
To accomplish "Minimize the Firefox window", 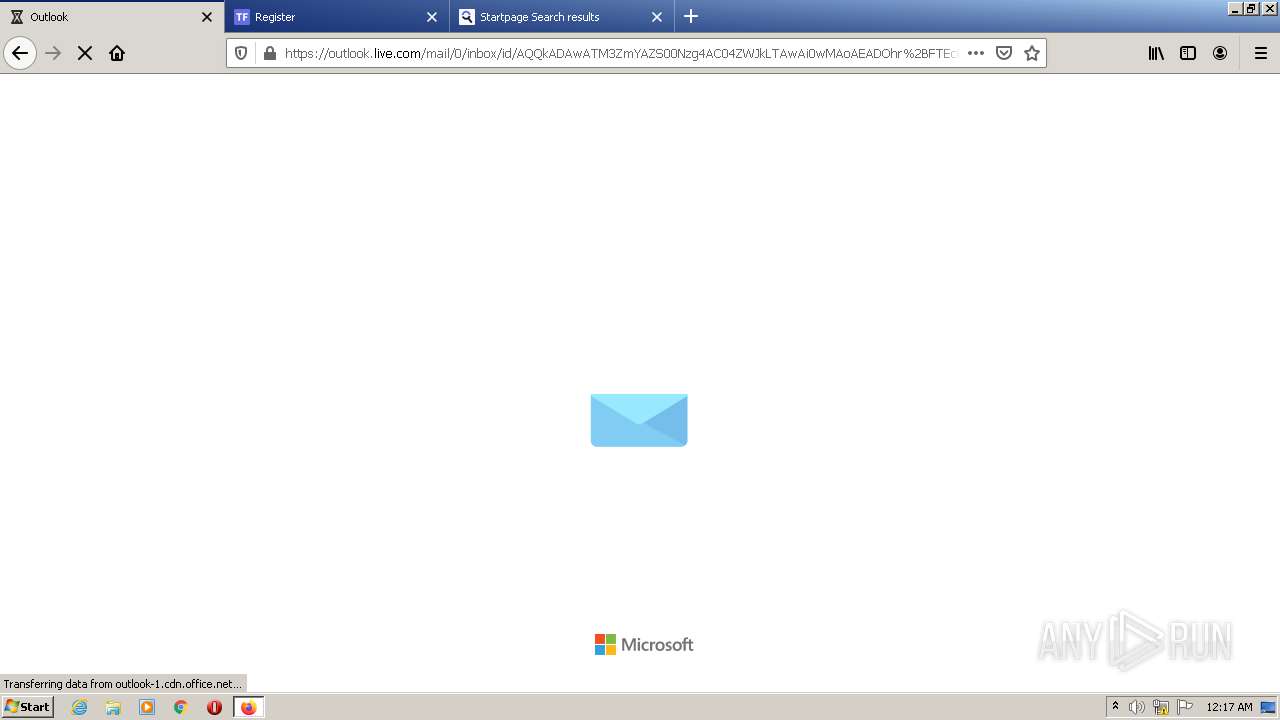I will [x=1235, y=8].
